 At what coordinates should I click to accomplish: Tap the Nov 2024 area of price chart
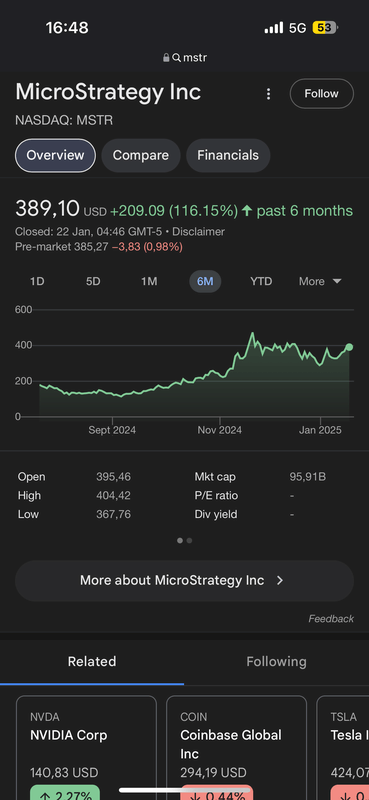[219, 430]
